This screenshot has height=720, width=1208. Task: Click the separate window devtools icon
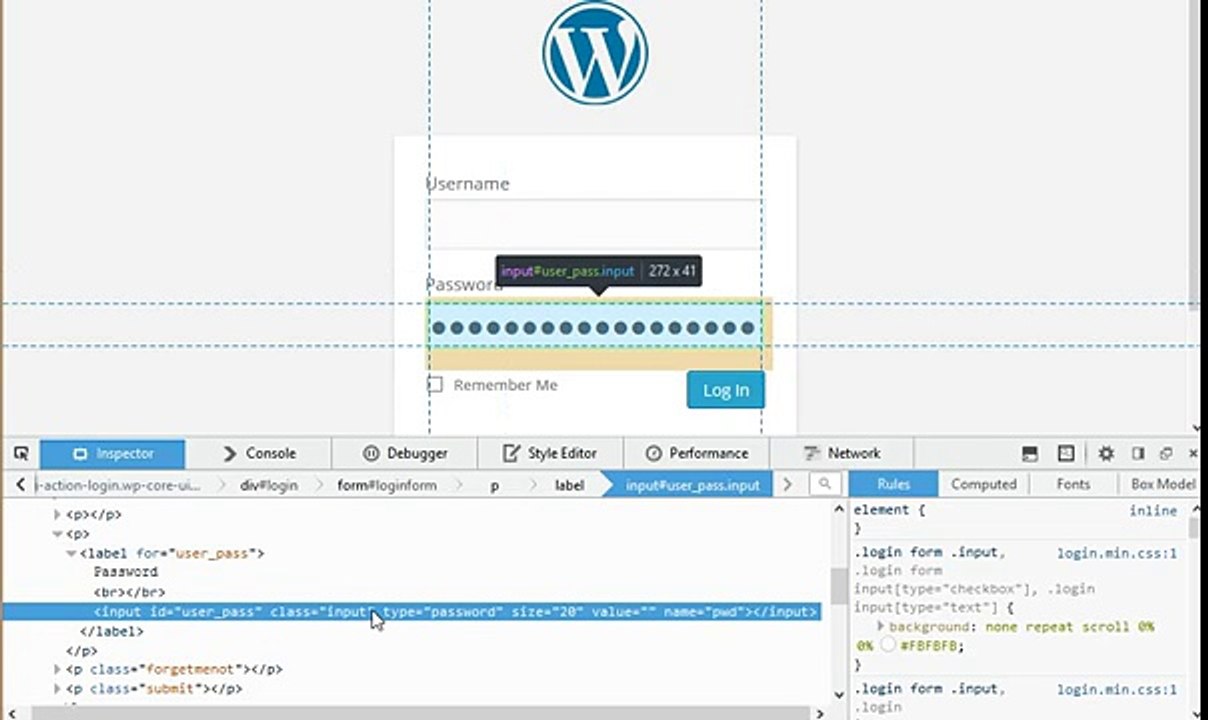tap(1166, 454)
